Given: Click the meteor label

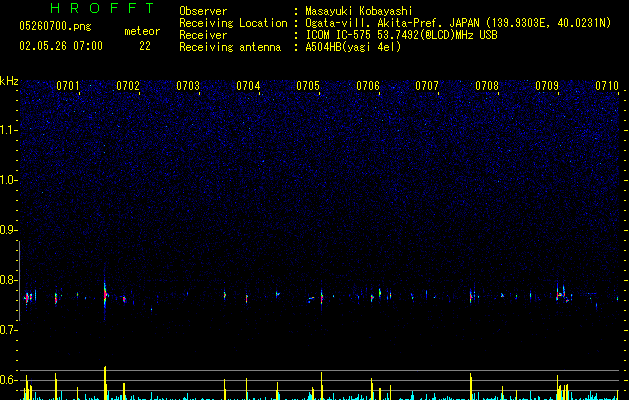Looking at the screenshot, I should coord(142,31).
